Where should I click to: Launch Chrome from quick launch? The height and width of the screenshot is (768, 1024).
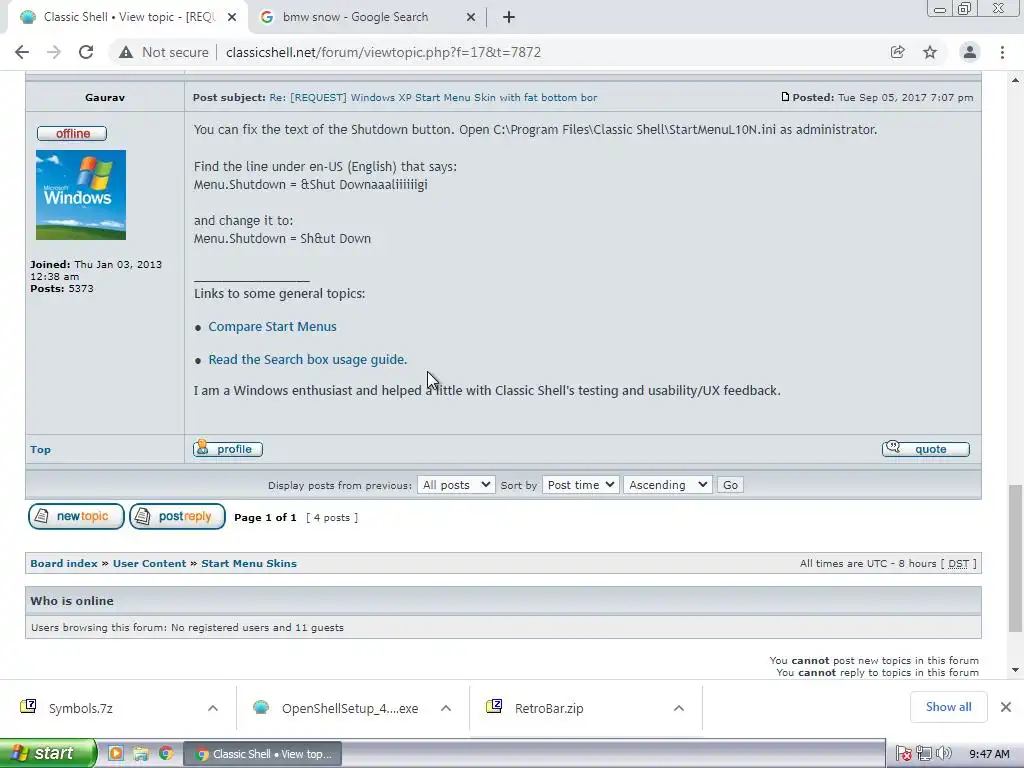[x=166, y=754]
